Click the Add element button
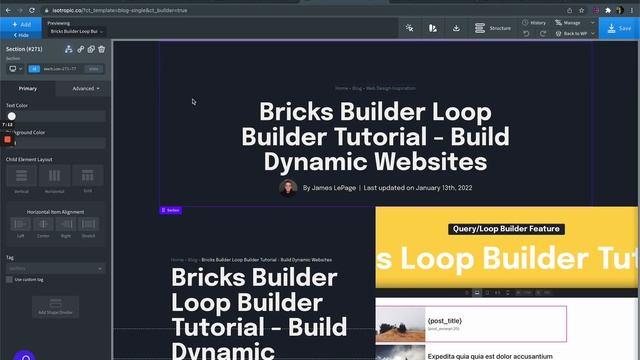The width and height of the screenshot is (640, 360). 21,24
